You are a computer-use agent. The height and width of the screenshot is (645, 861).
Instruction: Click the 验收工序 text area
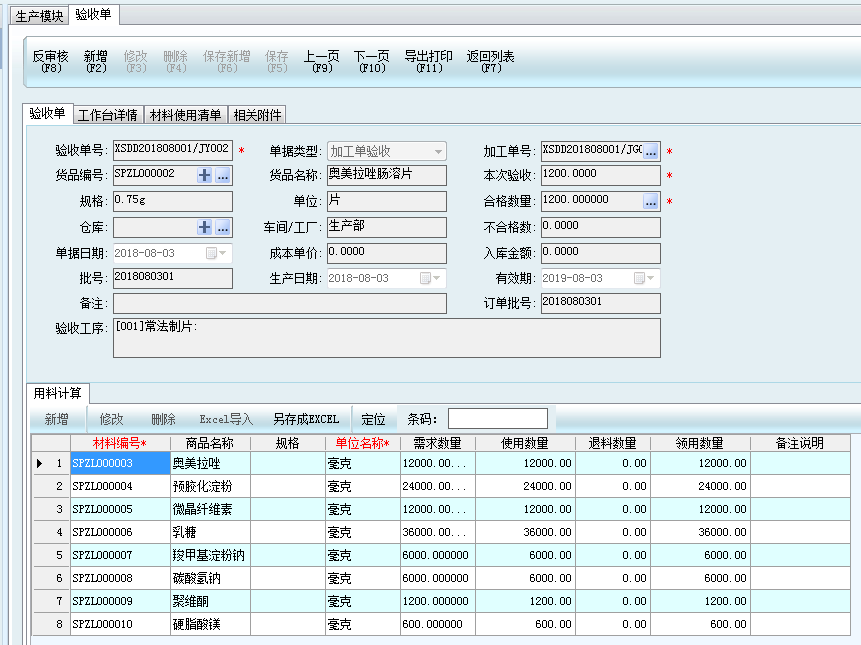point(387,338)
